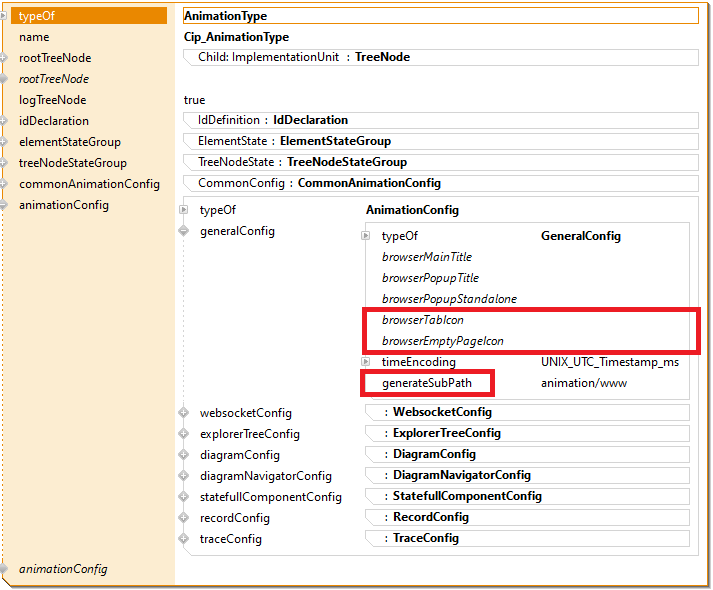Viewport: 713px width, 590px height.
Task: Click the generateSubPath value animation/www
Action: (583, 383)
